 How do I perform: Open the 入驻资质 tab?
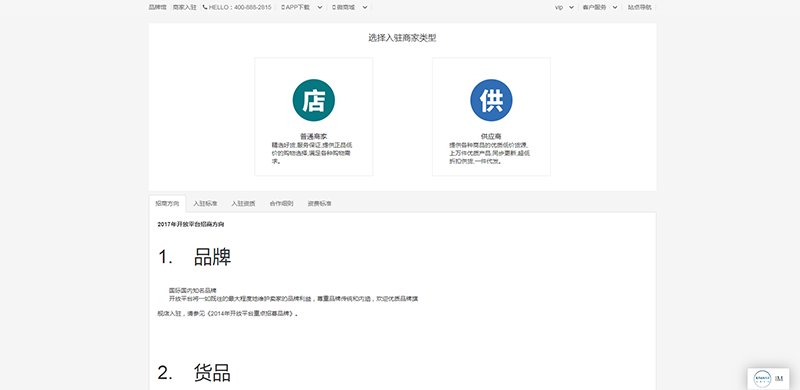coord(243,203)
